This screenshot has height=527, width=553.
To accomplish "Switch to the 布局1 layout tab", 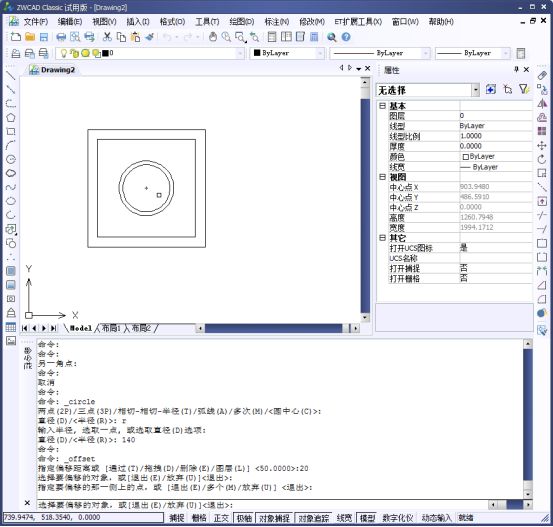I will pos(111,328).
